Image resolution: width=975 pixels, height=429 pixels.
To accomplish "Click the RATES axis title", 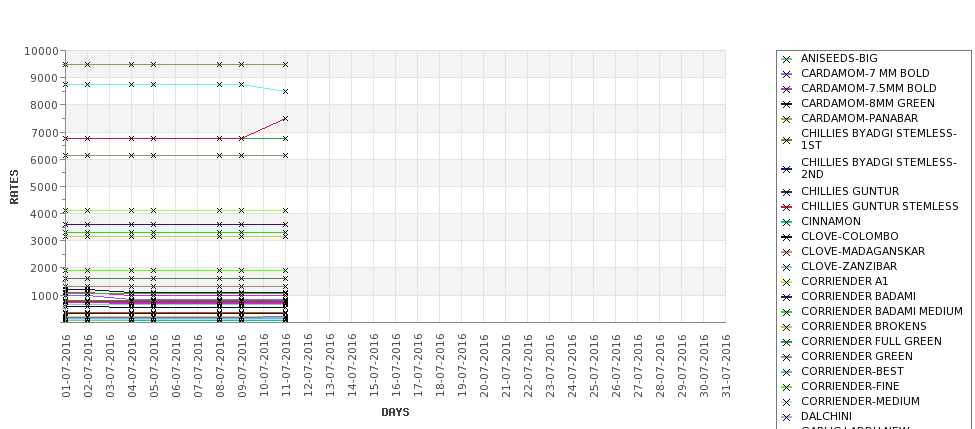I will click(14, 187).
